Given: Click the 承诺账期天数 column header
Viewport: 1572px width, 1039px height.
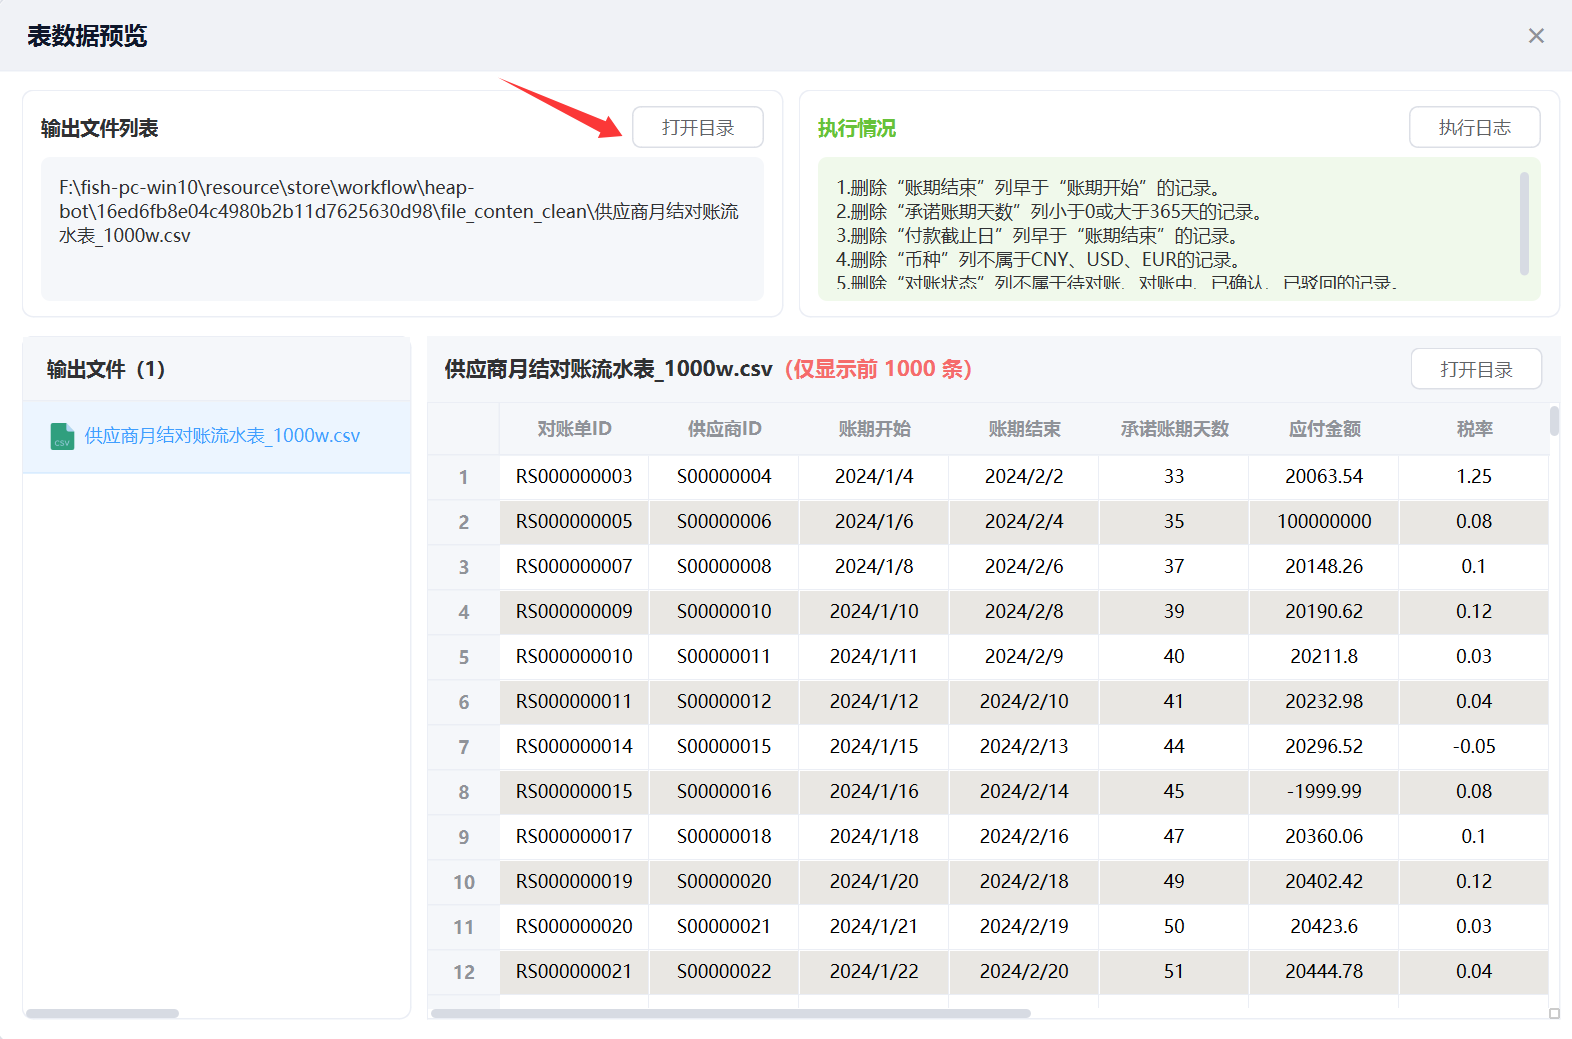Looking at the screenshot, I should (1174, 429).
